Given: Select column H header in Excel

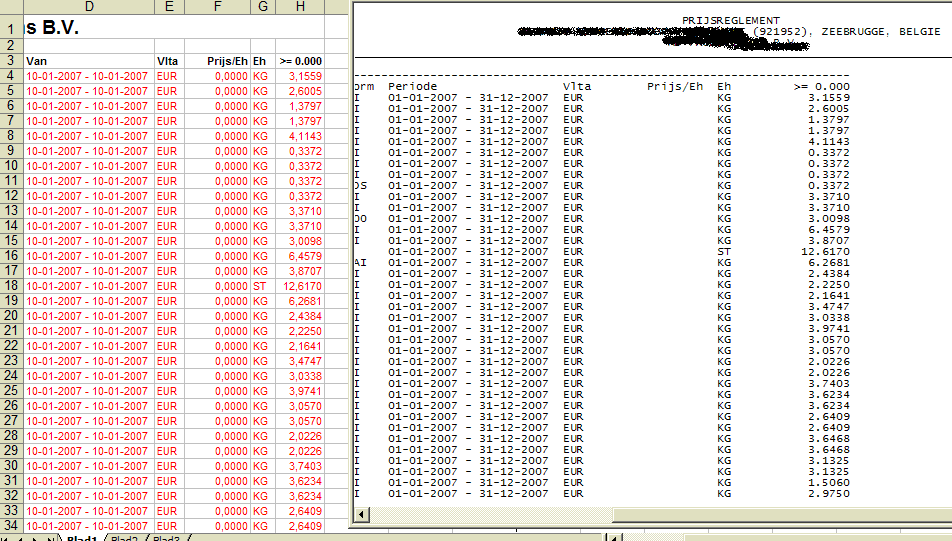Looking at the screenshot, I should [x=300, y=7].
